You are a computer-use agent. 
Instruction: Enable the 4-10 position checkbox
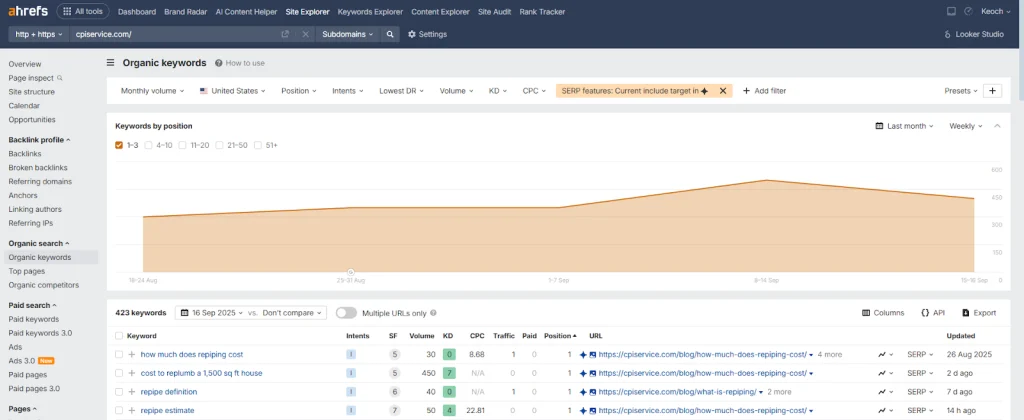pyautogui.click(x=149, y=145)
